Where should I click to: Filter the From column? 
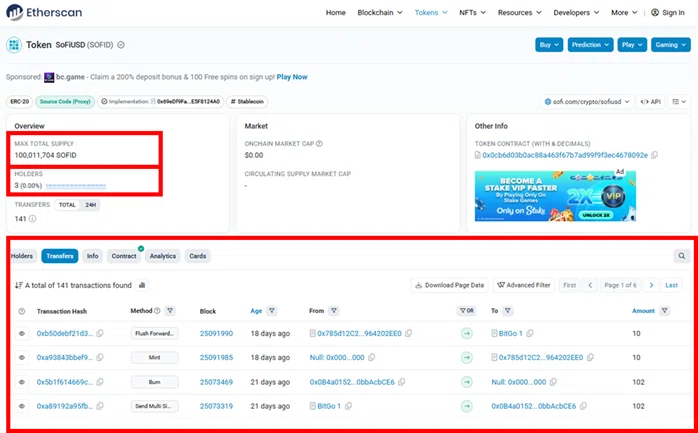333,311
